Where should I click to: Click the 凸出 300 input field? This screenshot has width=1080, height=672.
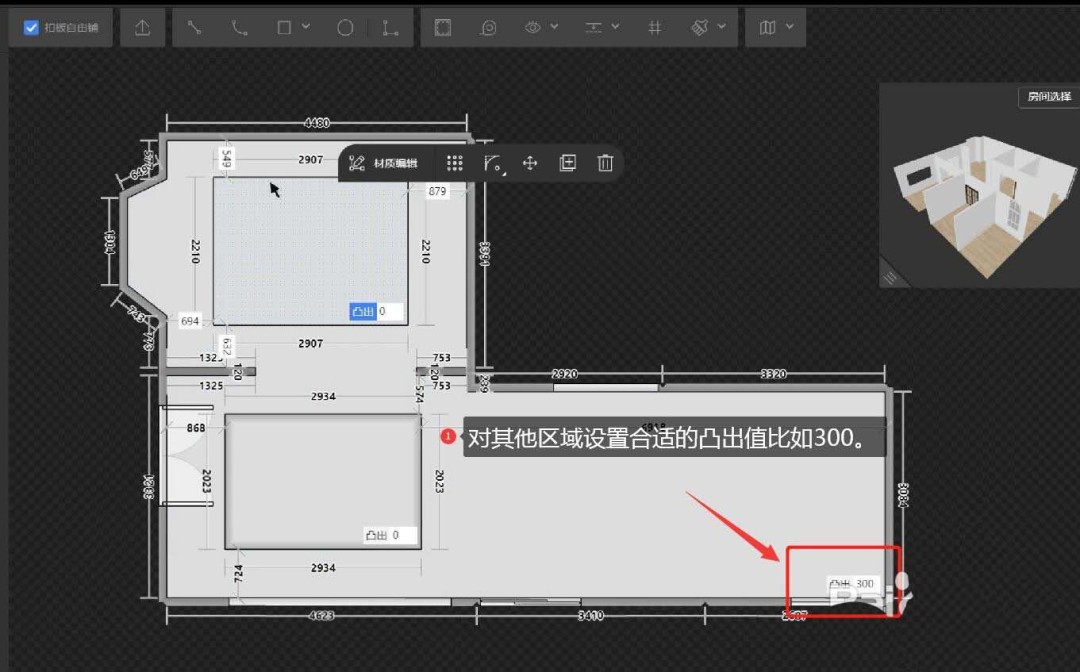(865, 584)
